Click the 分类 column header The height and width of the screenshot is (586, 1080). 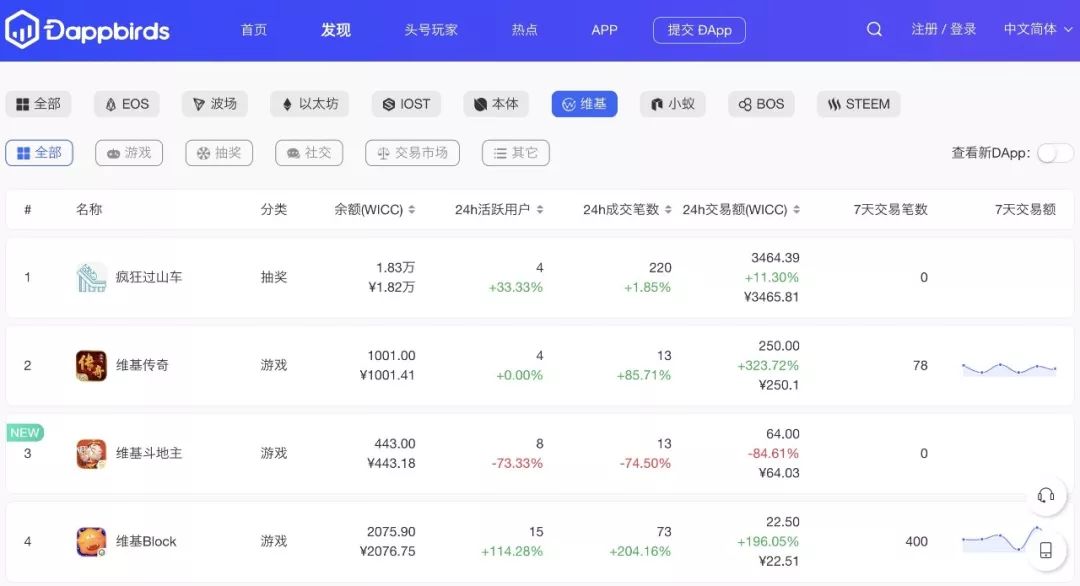(x=273, y=209)
